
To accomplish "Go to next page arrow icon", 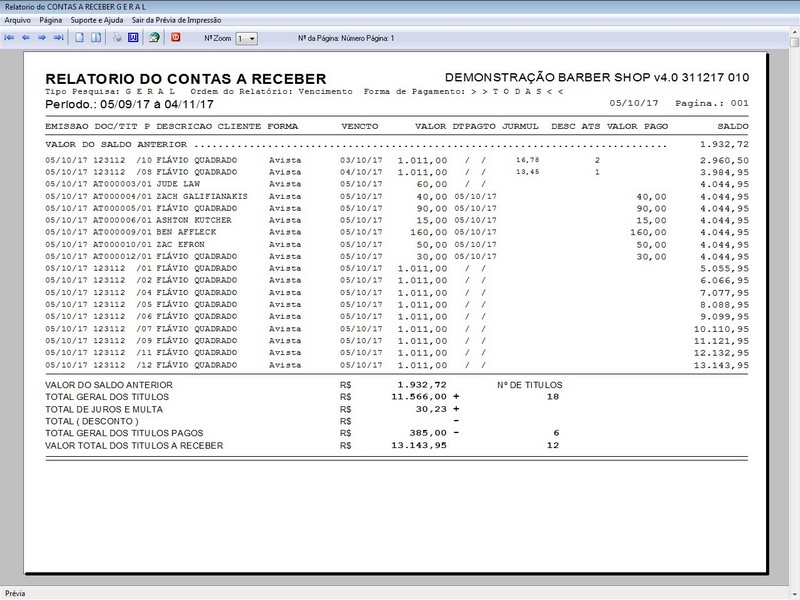I will pyautogui.click(x=42, y=38).
